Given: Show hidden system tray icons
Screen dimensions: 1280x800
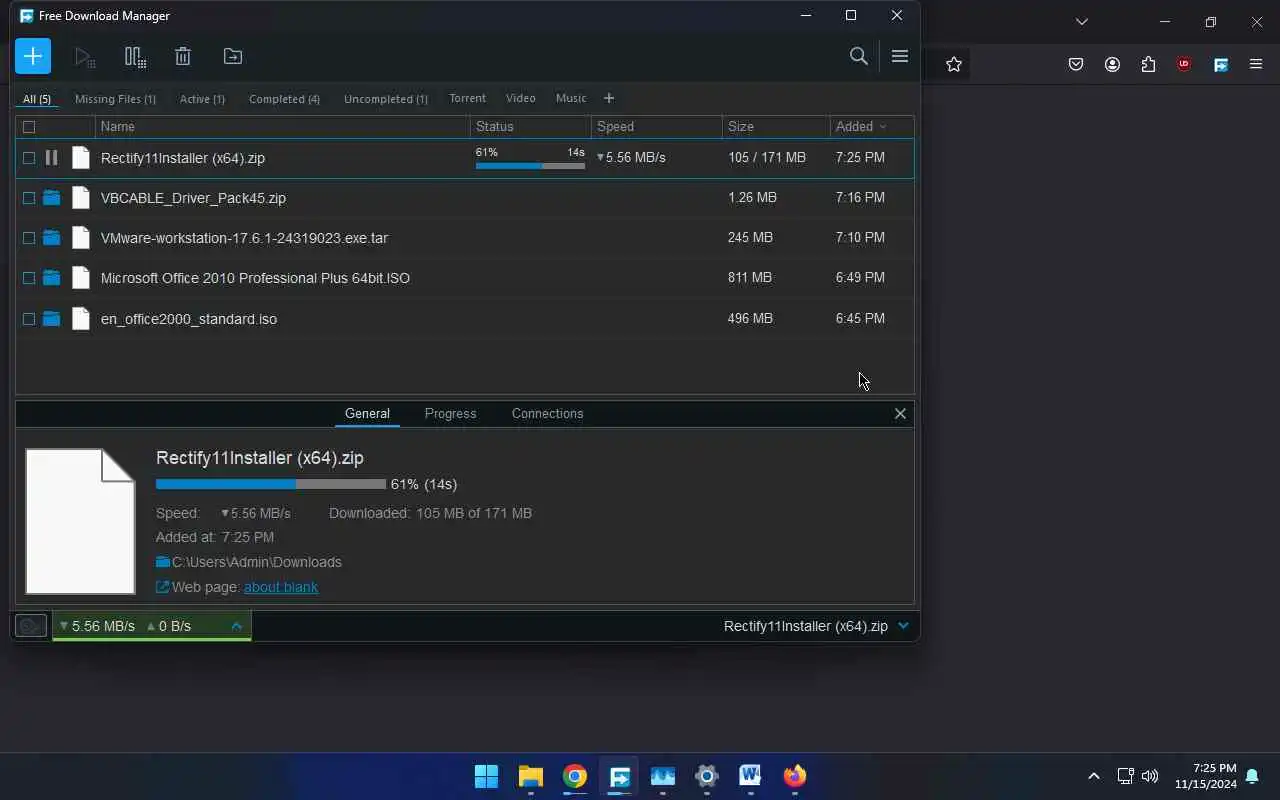Looking at the screenshot, I should click(1093, 776).
